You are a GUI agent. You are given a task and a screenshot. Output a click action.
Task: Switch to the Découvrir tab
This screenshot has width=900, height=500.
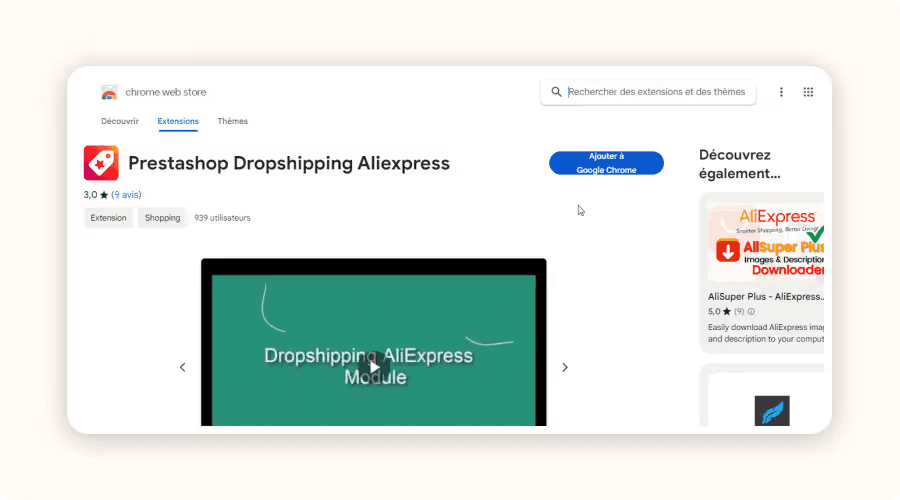pos(120,121)
